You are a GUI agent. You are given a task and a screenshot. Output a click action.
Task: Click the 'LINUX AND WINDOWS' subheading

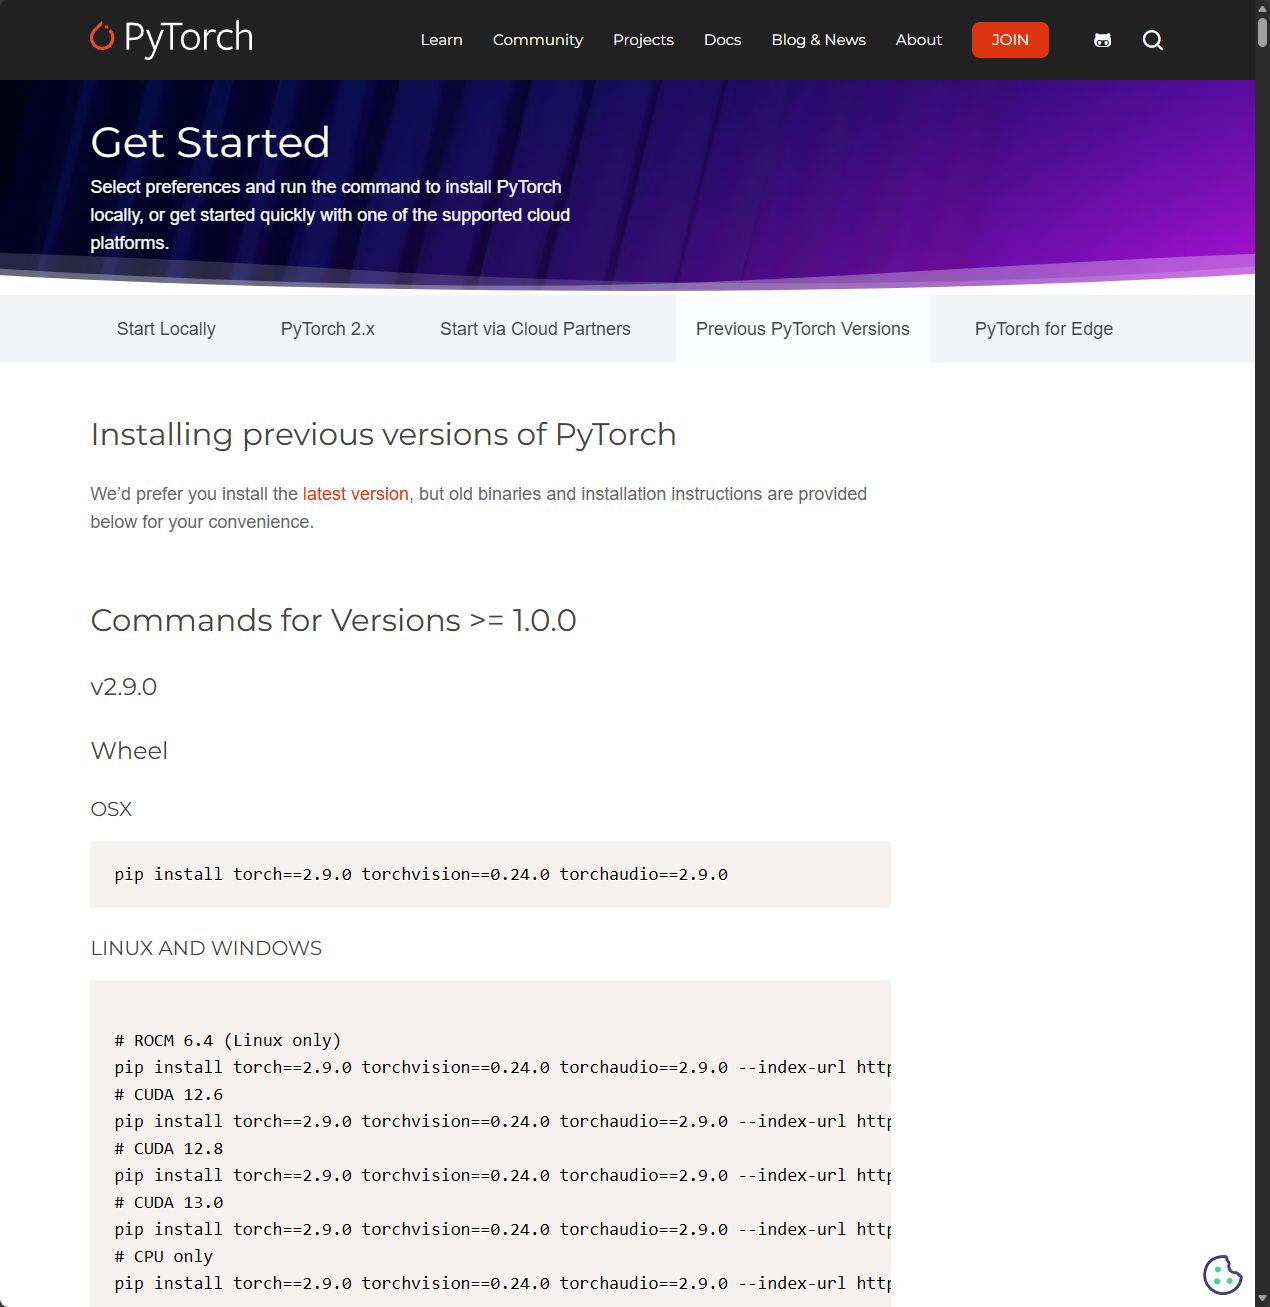pyautogui.click(x=206, y=948)
